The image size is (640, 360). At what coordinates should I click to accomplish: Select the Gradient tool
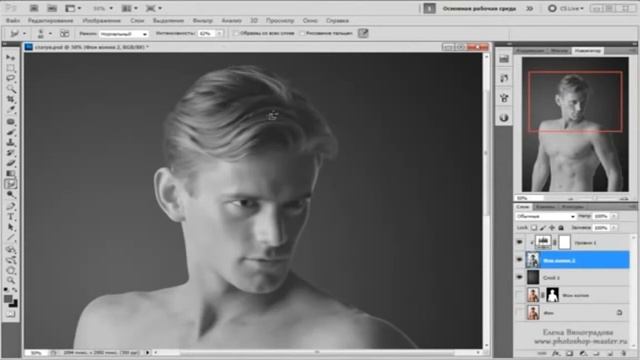(x=11, y=174)
